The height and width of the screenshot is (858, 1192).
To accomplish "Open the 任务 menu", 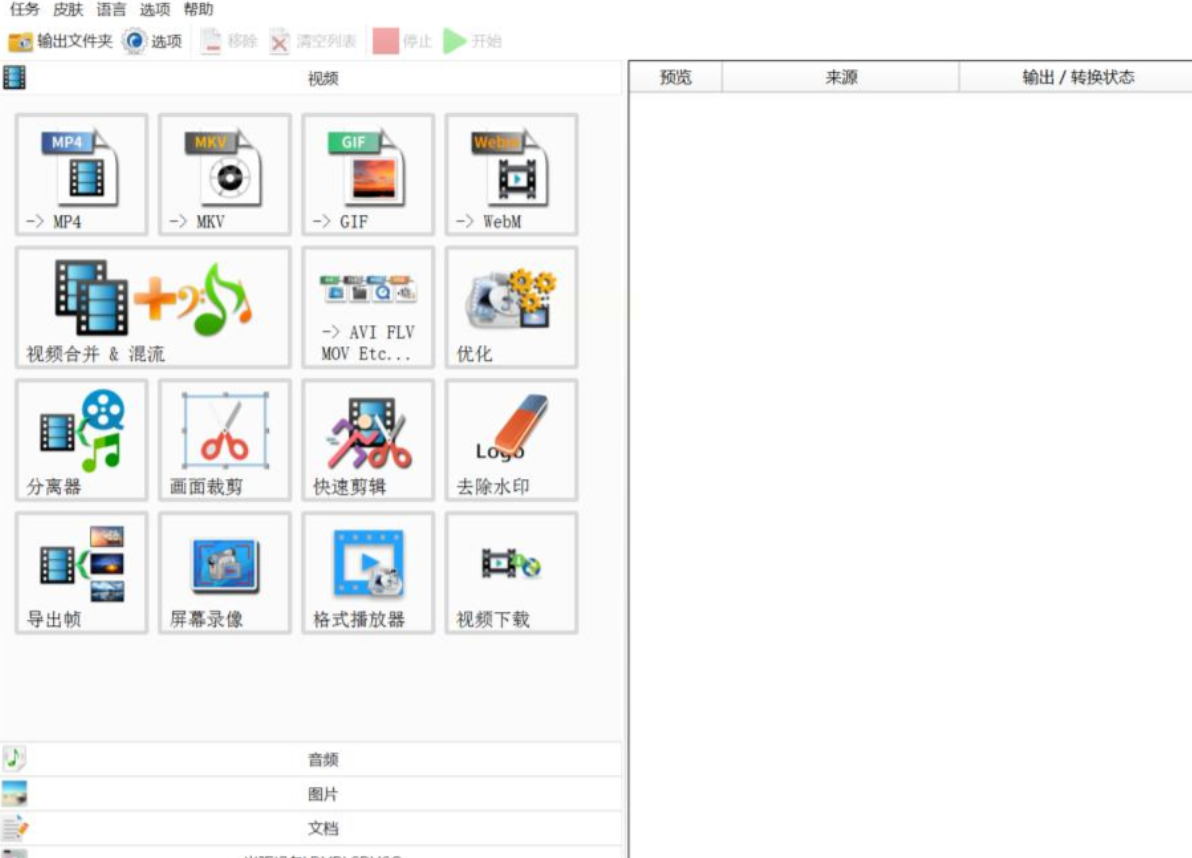I will (x=24, y=9).
